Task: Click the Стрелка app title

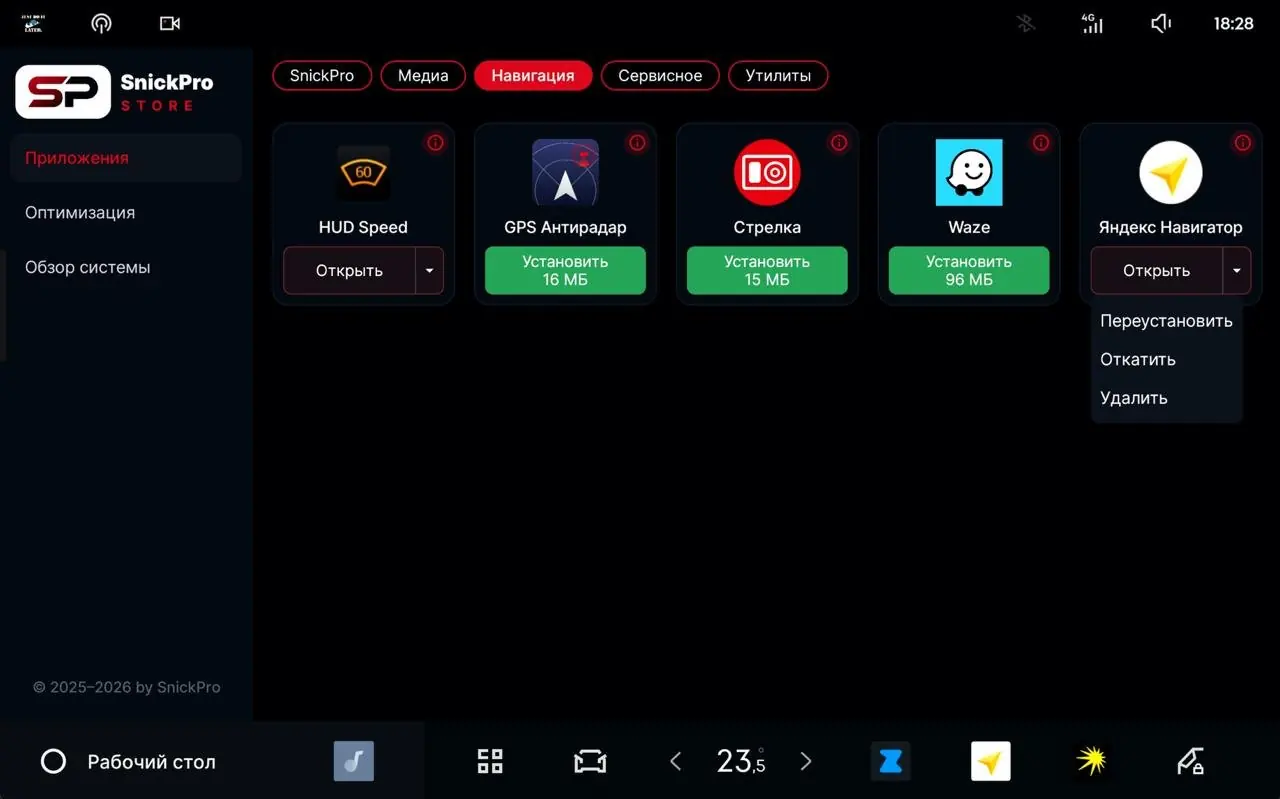Action: click(767, 228)
